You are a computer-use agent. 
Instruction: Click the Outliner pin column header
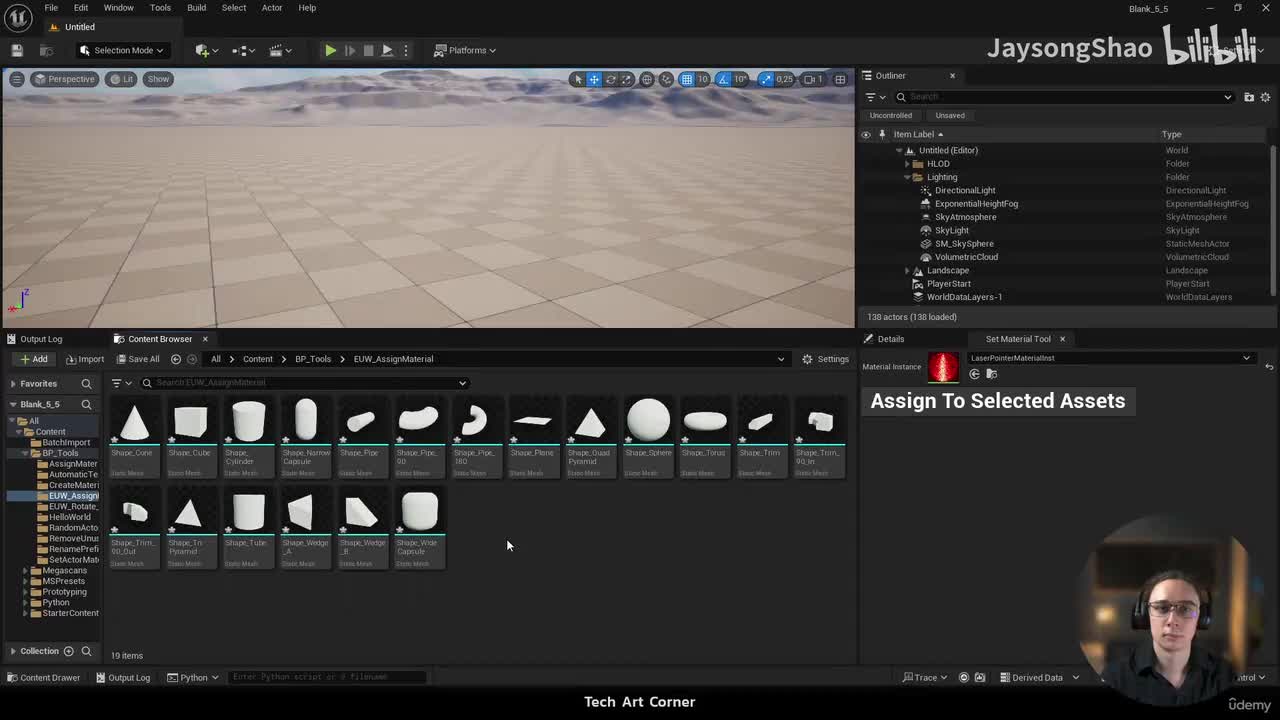coord(882,134)
